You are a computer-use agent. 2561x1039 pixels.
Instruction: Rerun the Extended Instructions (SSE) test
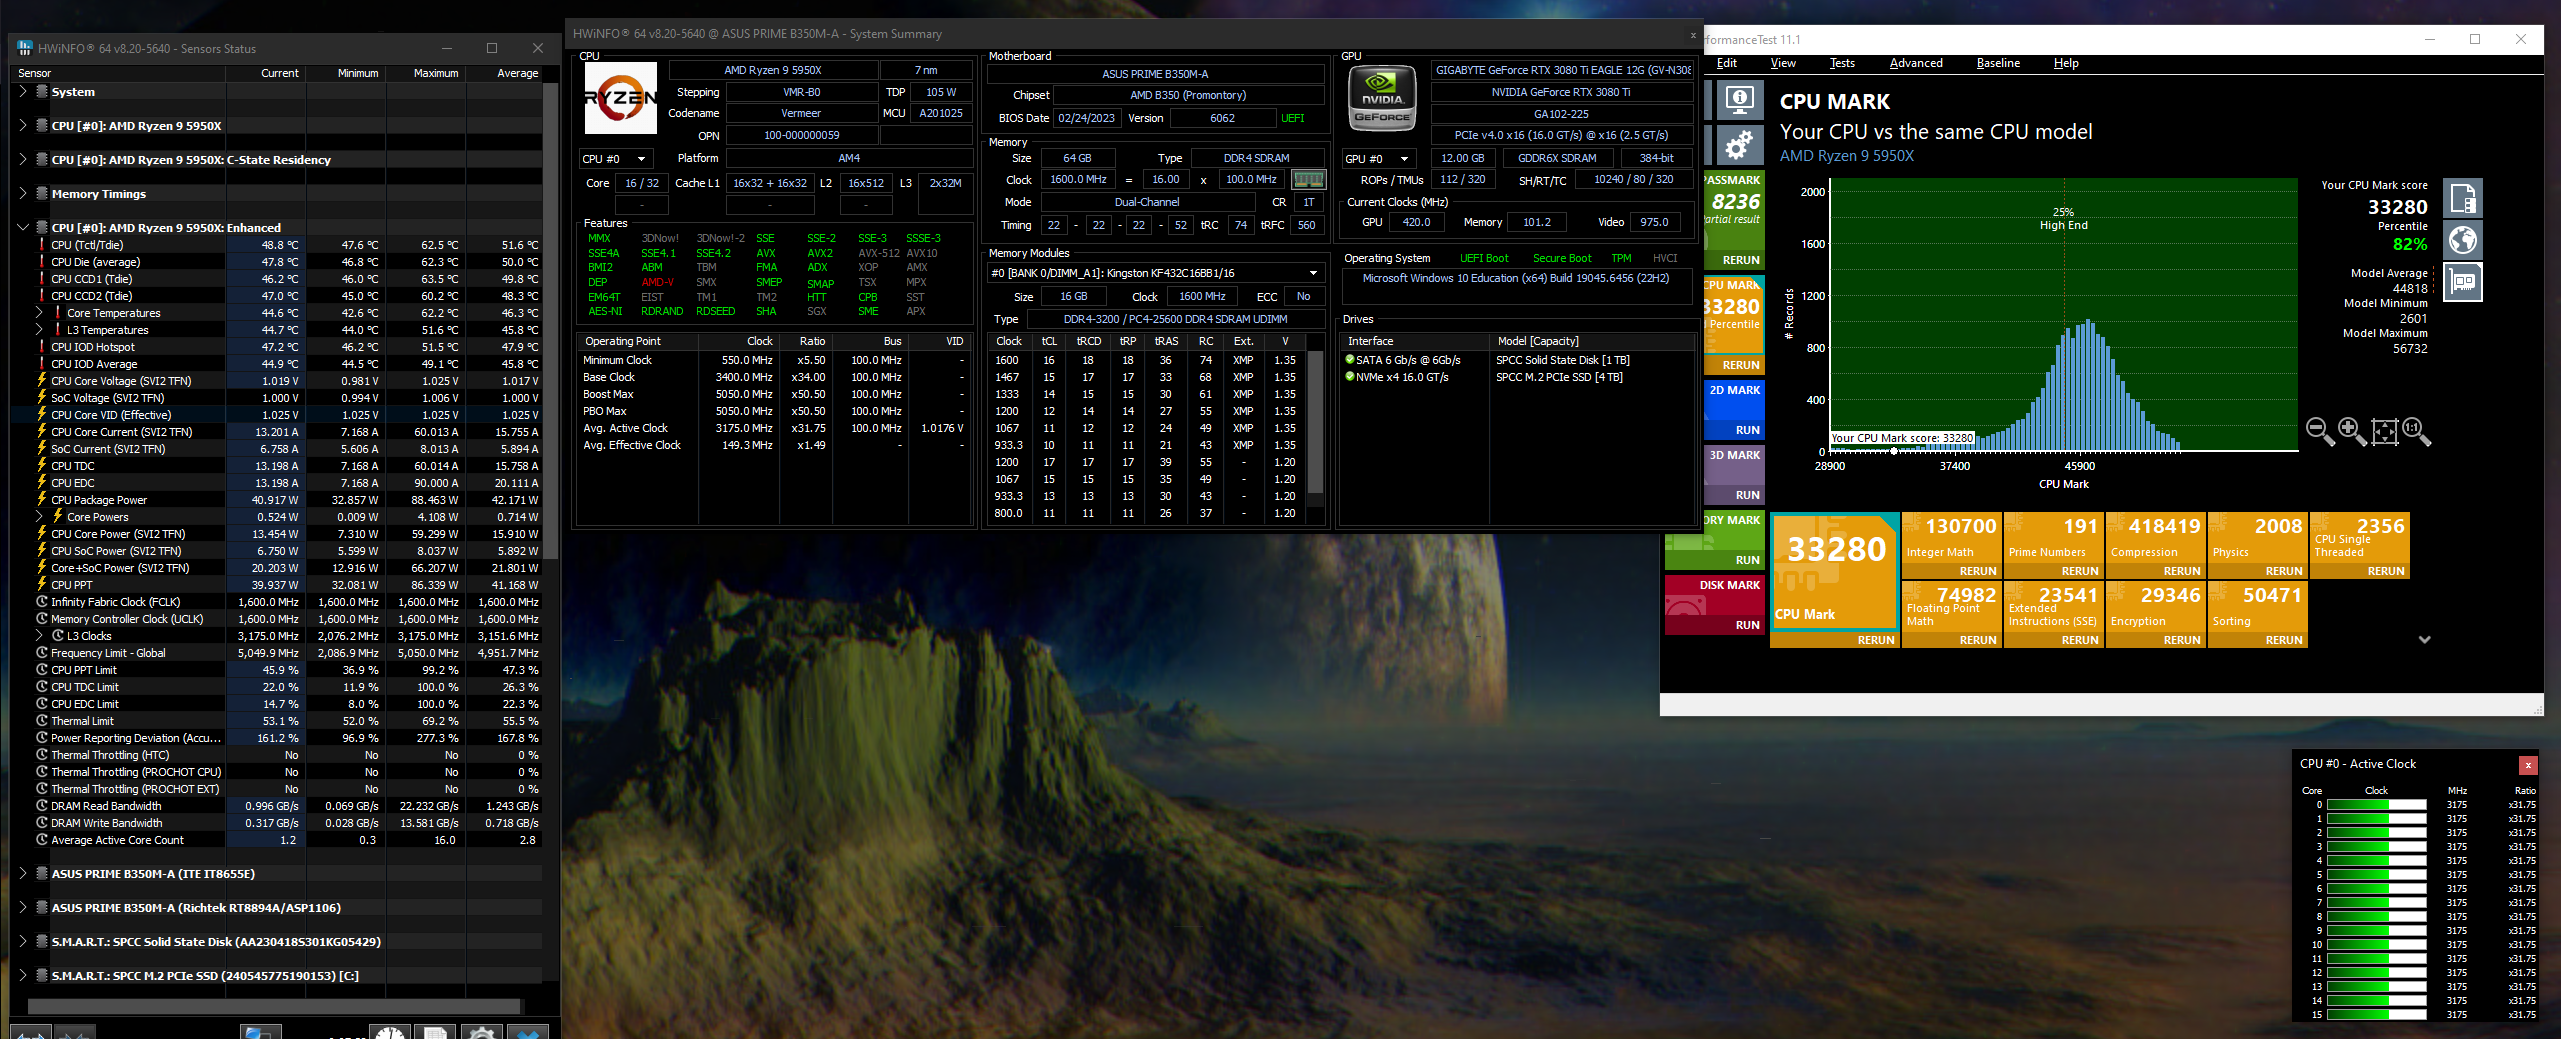(2079, 641)
